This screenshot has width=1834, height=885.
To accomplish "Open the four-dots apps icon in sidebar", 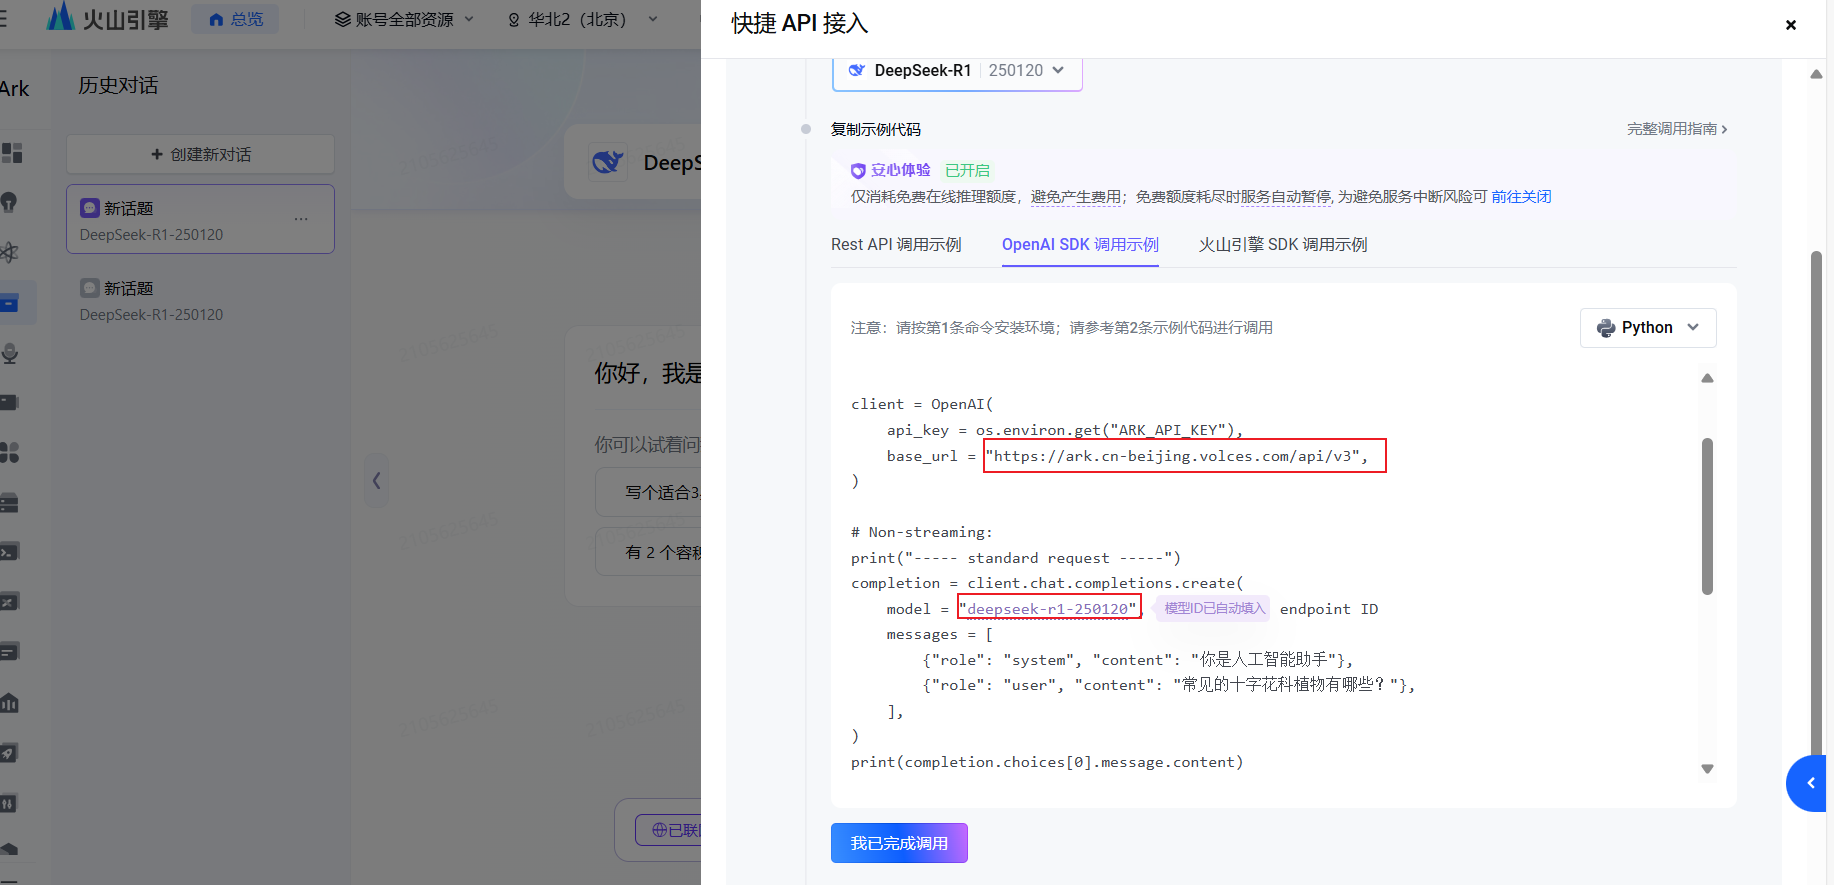I will click(x=9, y=453).
